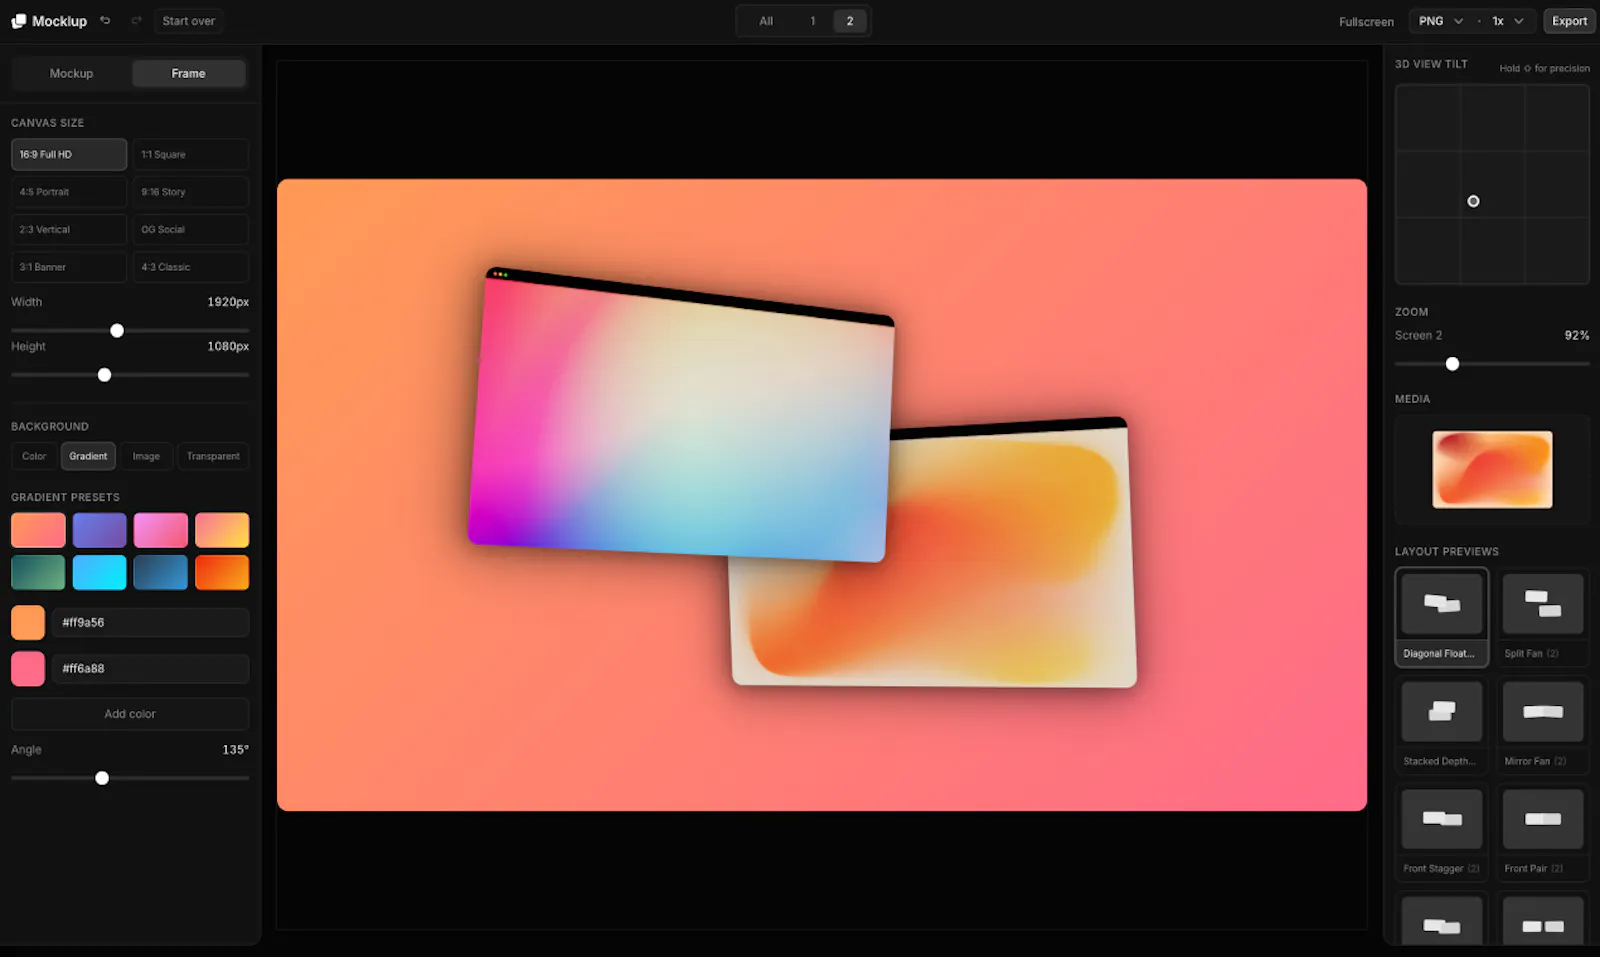Apply the pink-to-yellow gradient preset

(x=222, y=530)
